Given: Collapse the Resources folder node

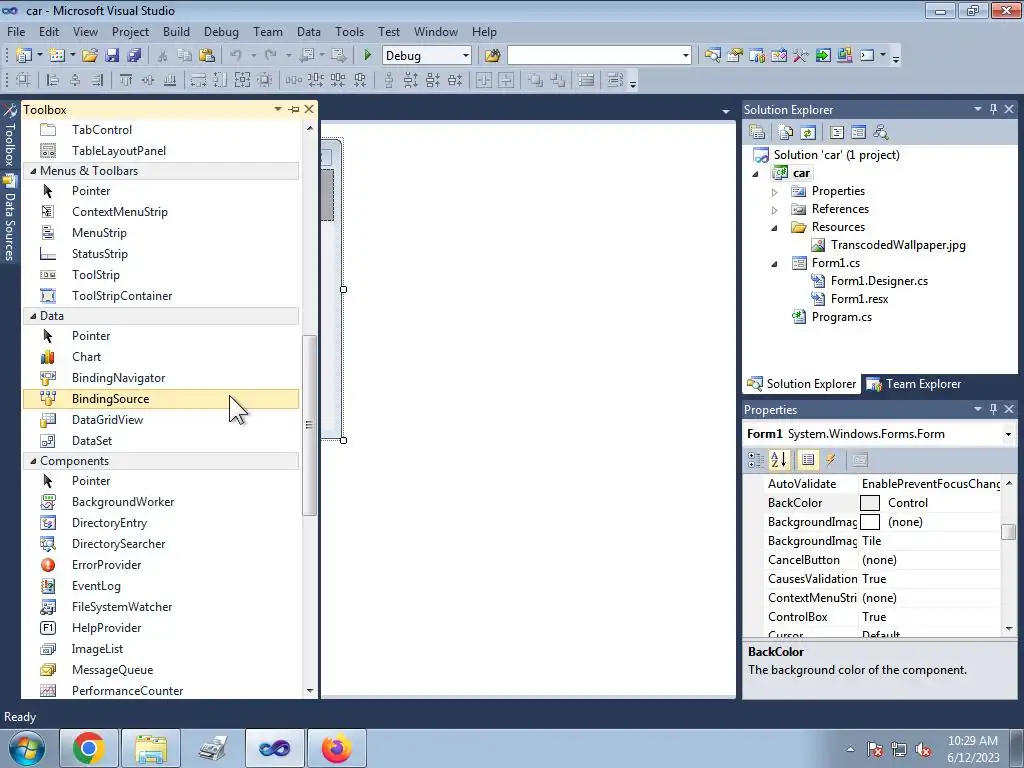Looking at the screenshot, I should [x=775, y=228].
